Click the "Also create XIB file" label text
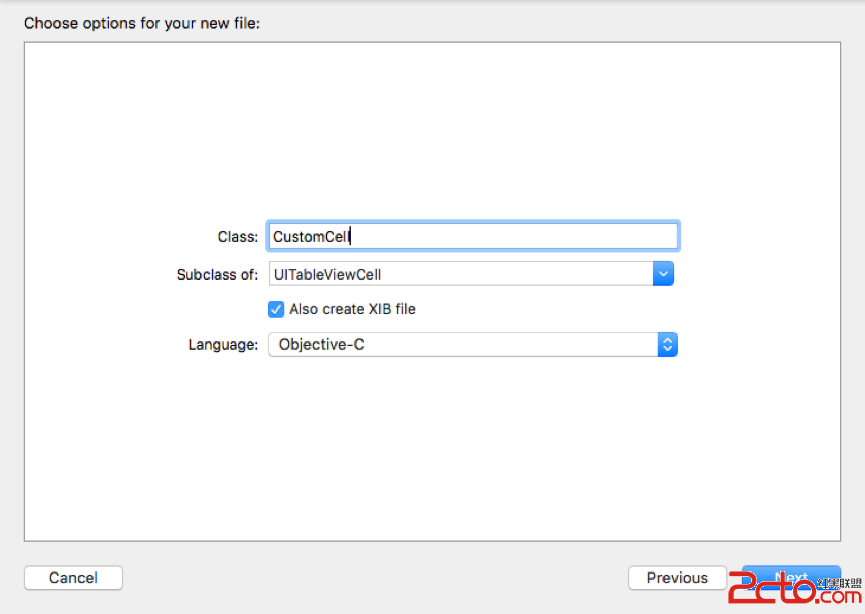The height and width of the screenshot is (614, 865). pyautogui.click(x=352, y=309)
